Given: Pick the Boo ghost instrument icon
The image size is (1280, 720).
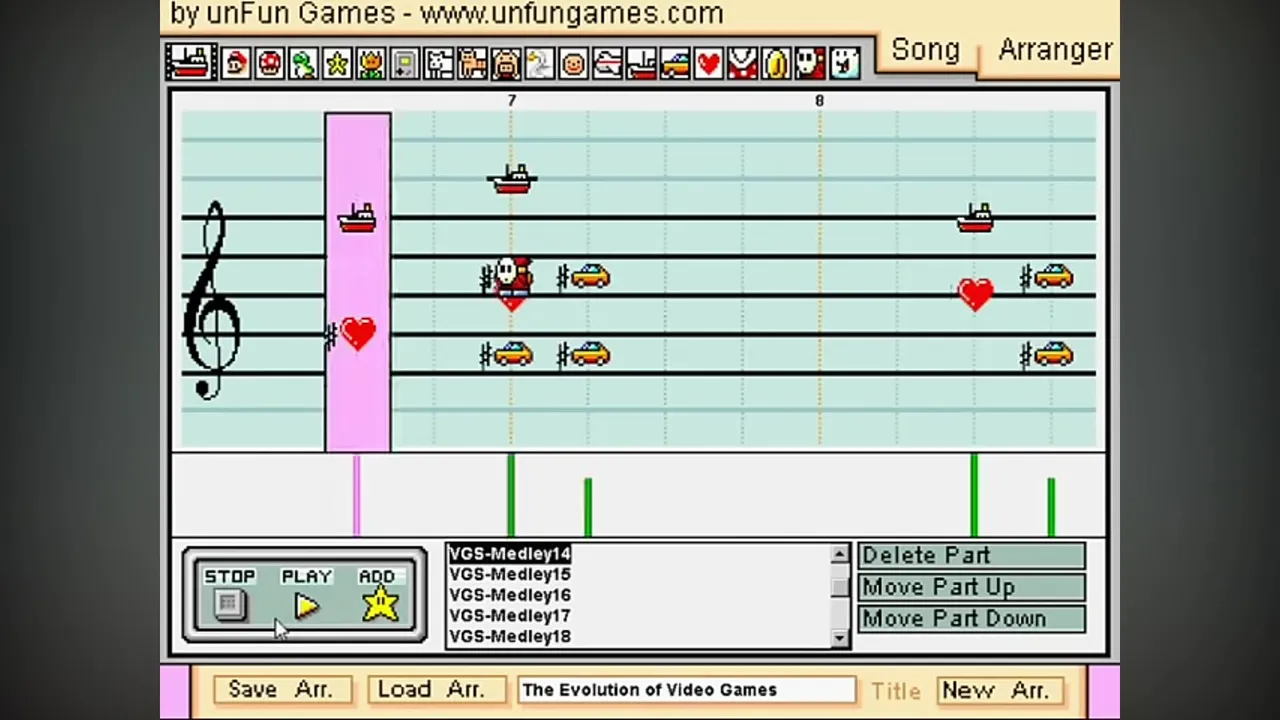Looking at the screenshot, I should [x=845, y=64].
